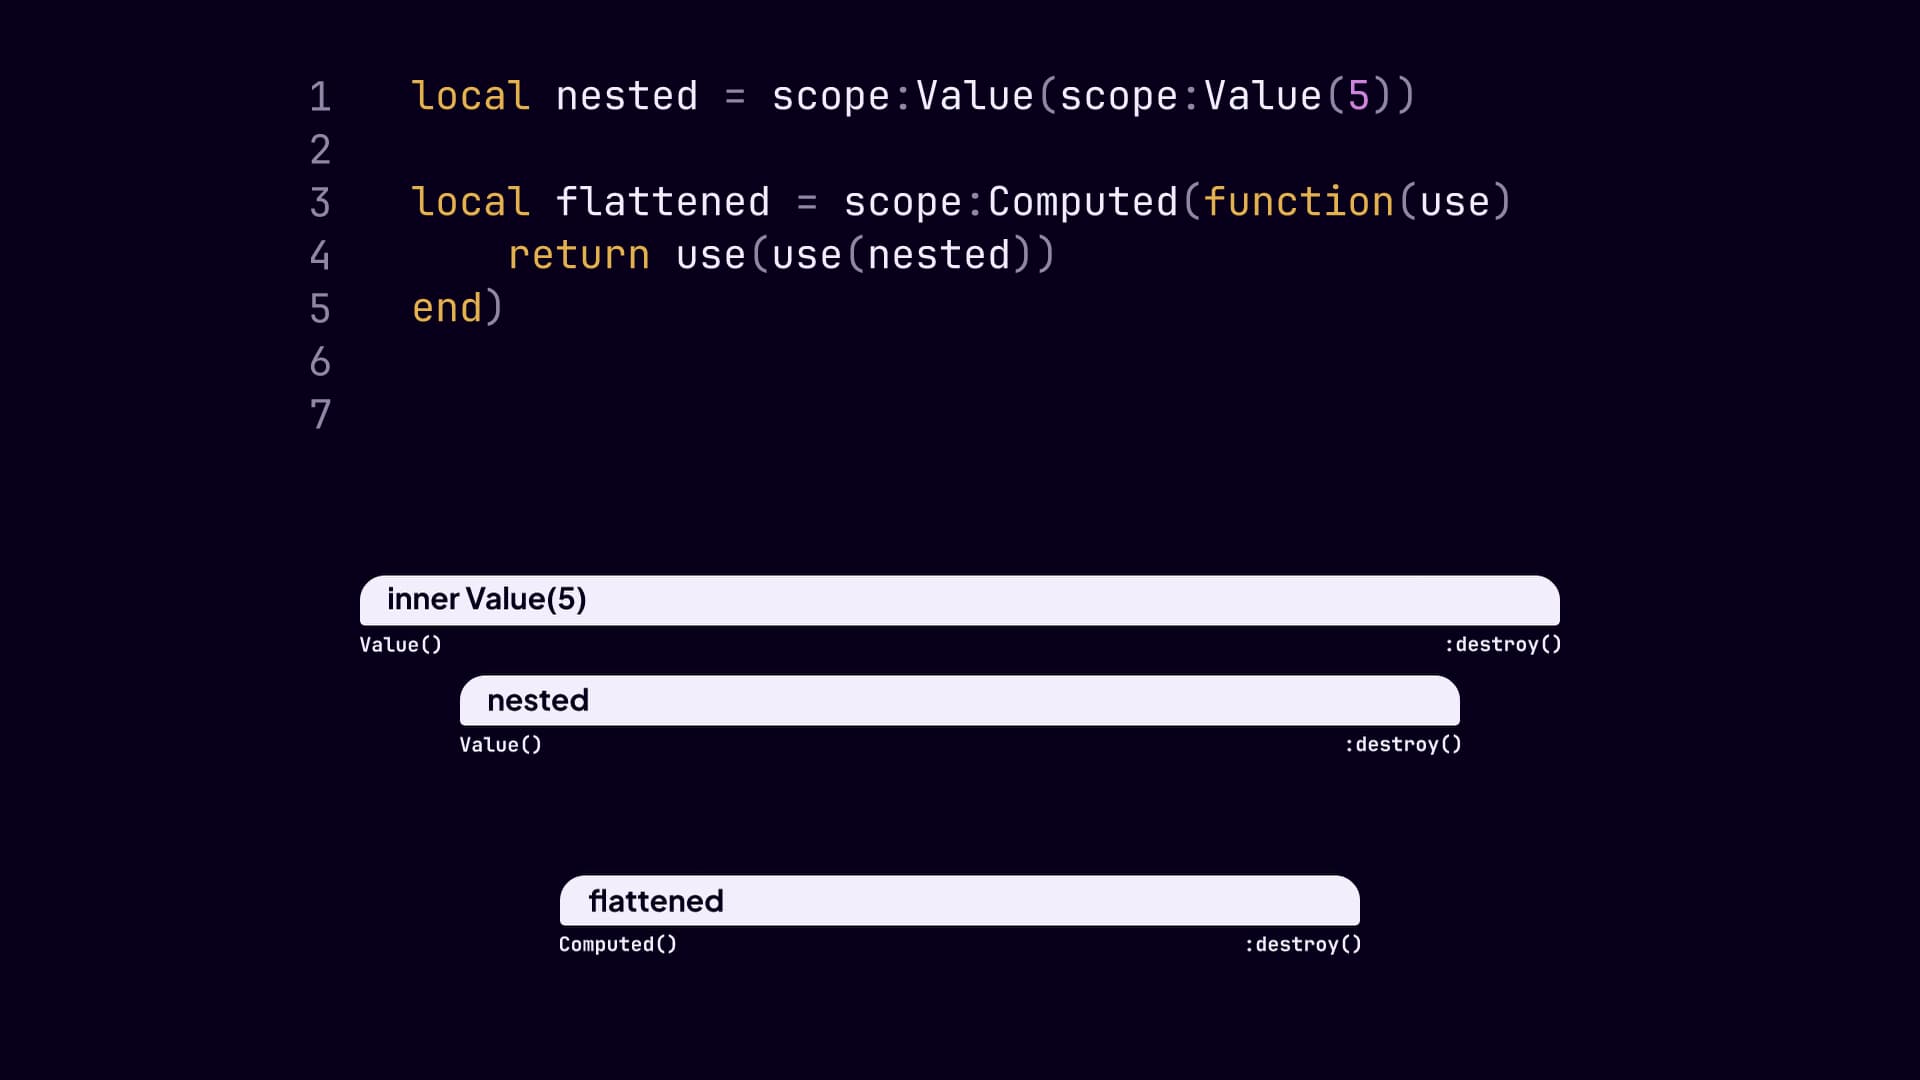Click :destroy() marker for the nested bar
Viewport: 1920px width, 1080px height.
[1403, 744]
